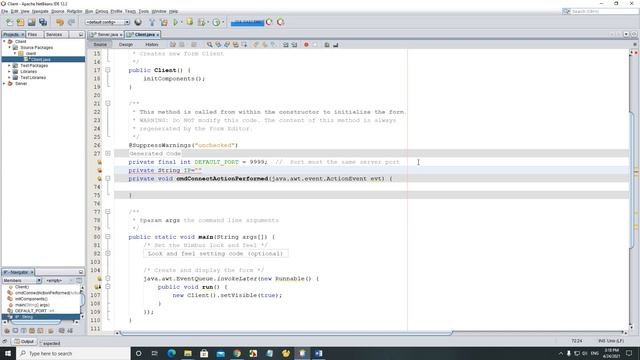Screen dimensions: 640x360
Task: Open the File menu
Action: 4,11
